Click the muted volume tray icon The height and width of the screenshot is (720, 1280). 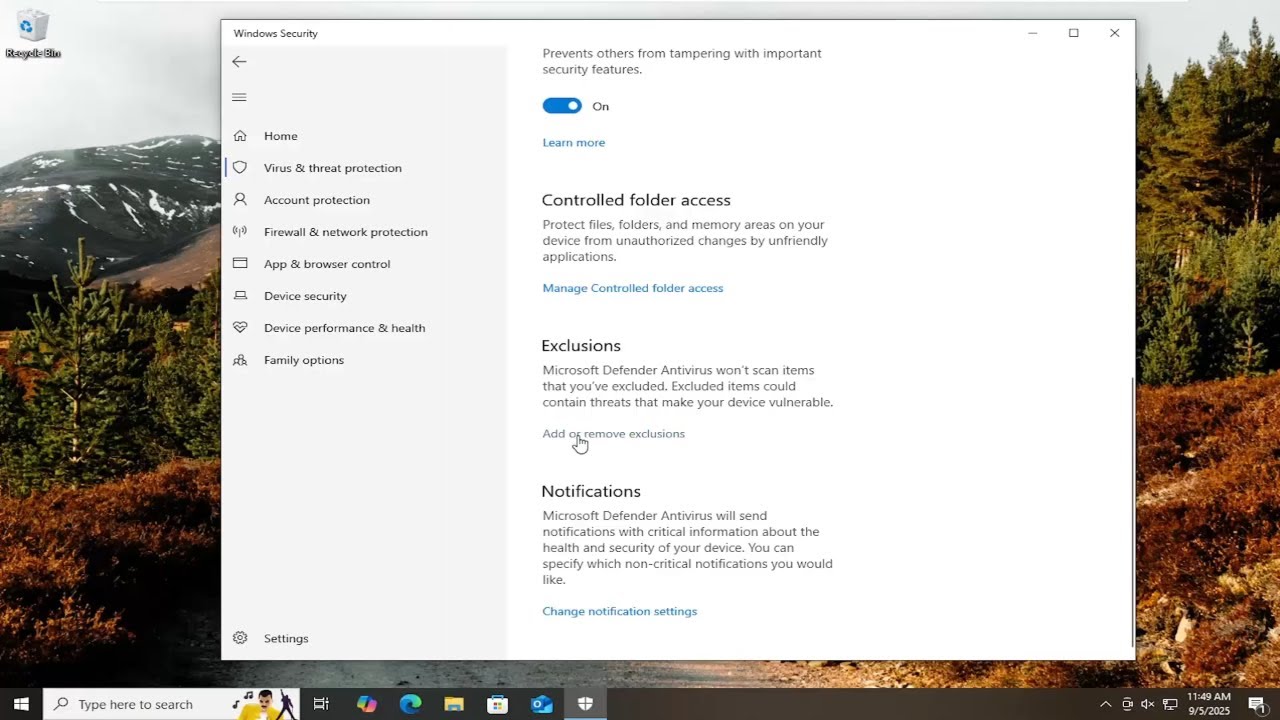click(1148, 704)
